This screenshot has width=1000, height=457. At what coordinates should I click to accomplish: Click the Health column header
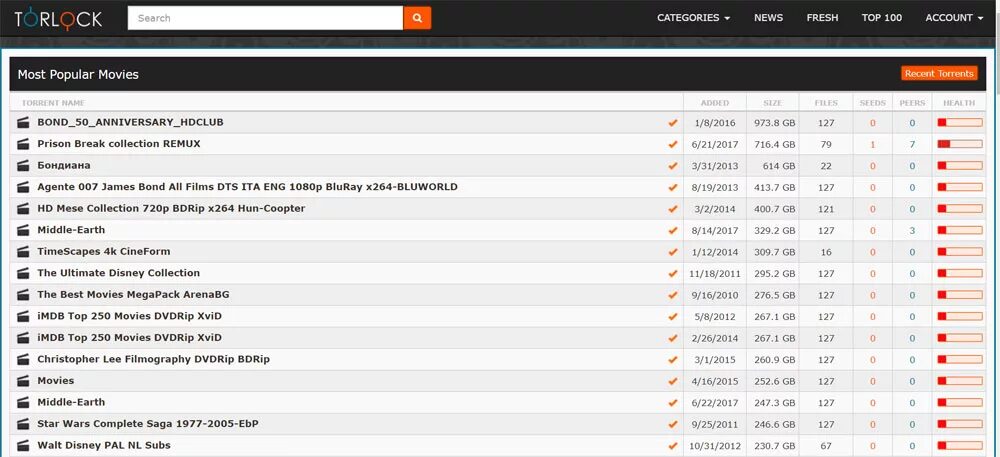(x=959, y=103)
